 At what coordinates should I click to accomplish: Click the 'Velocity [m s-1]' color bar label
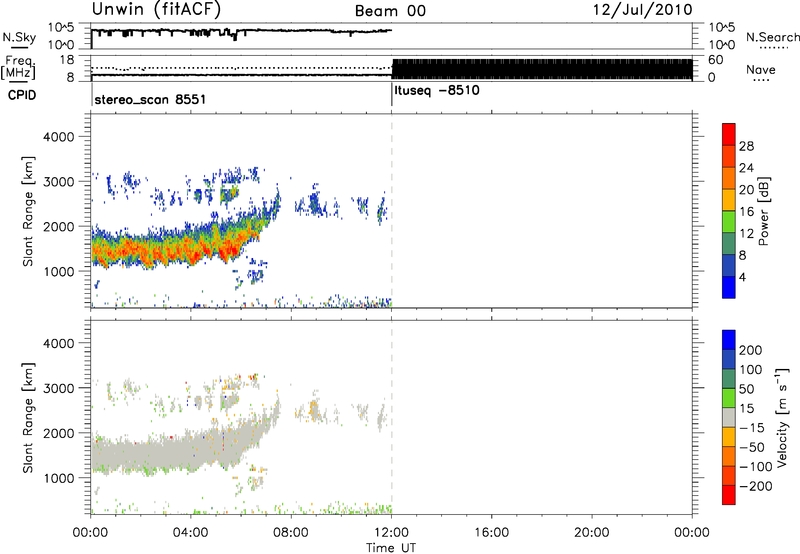click(x=781, y=417)
